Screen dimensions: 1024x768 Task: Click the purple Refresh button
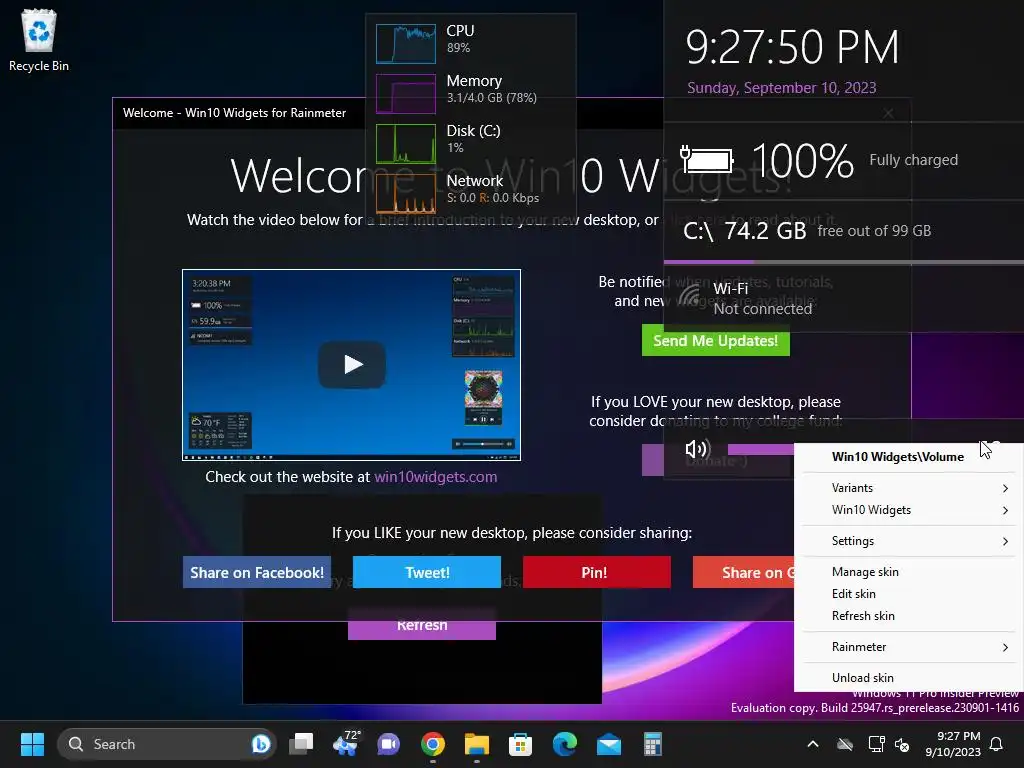(x=422, y=625)
